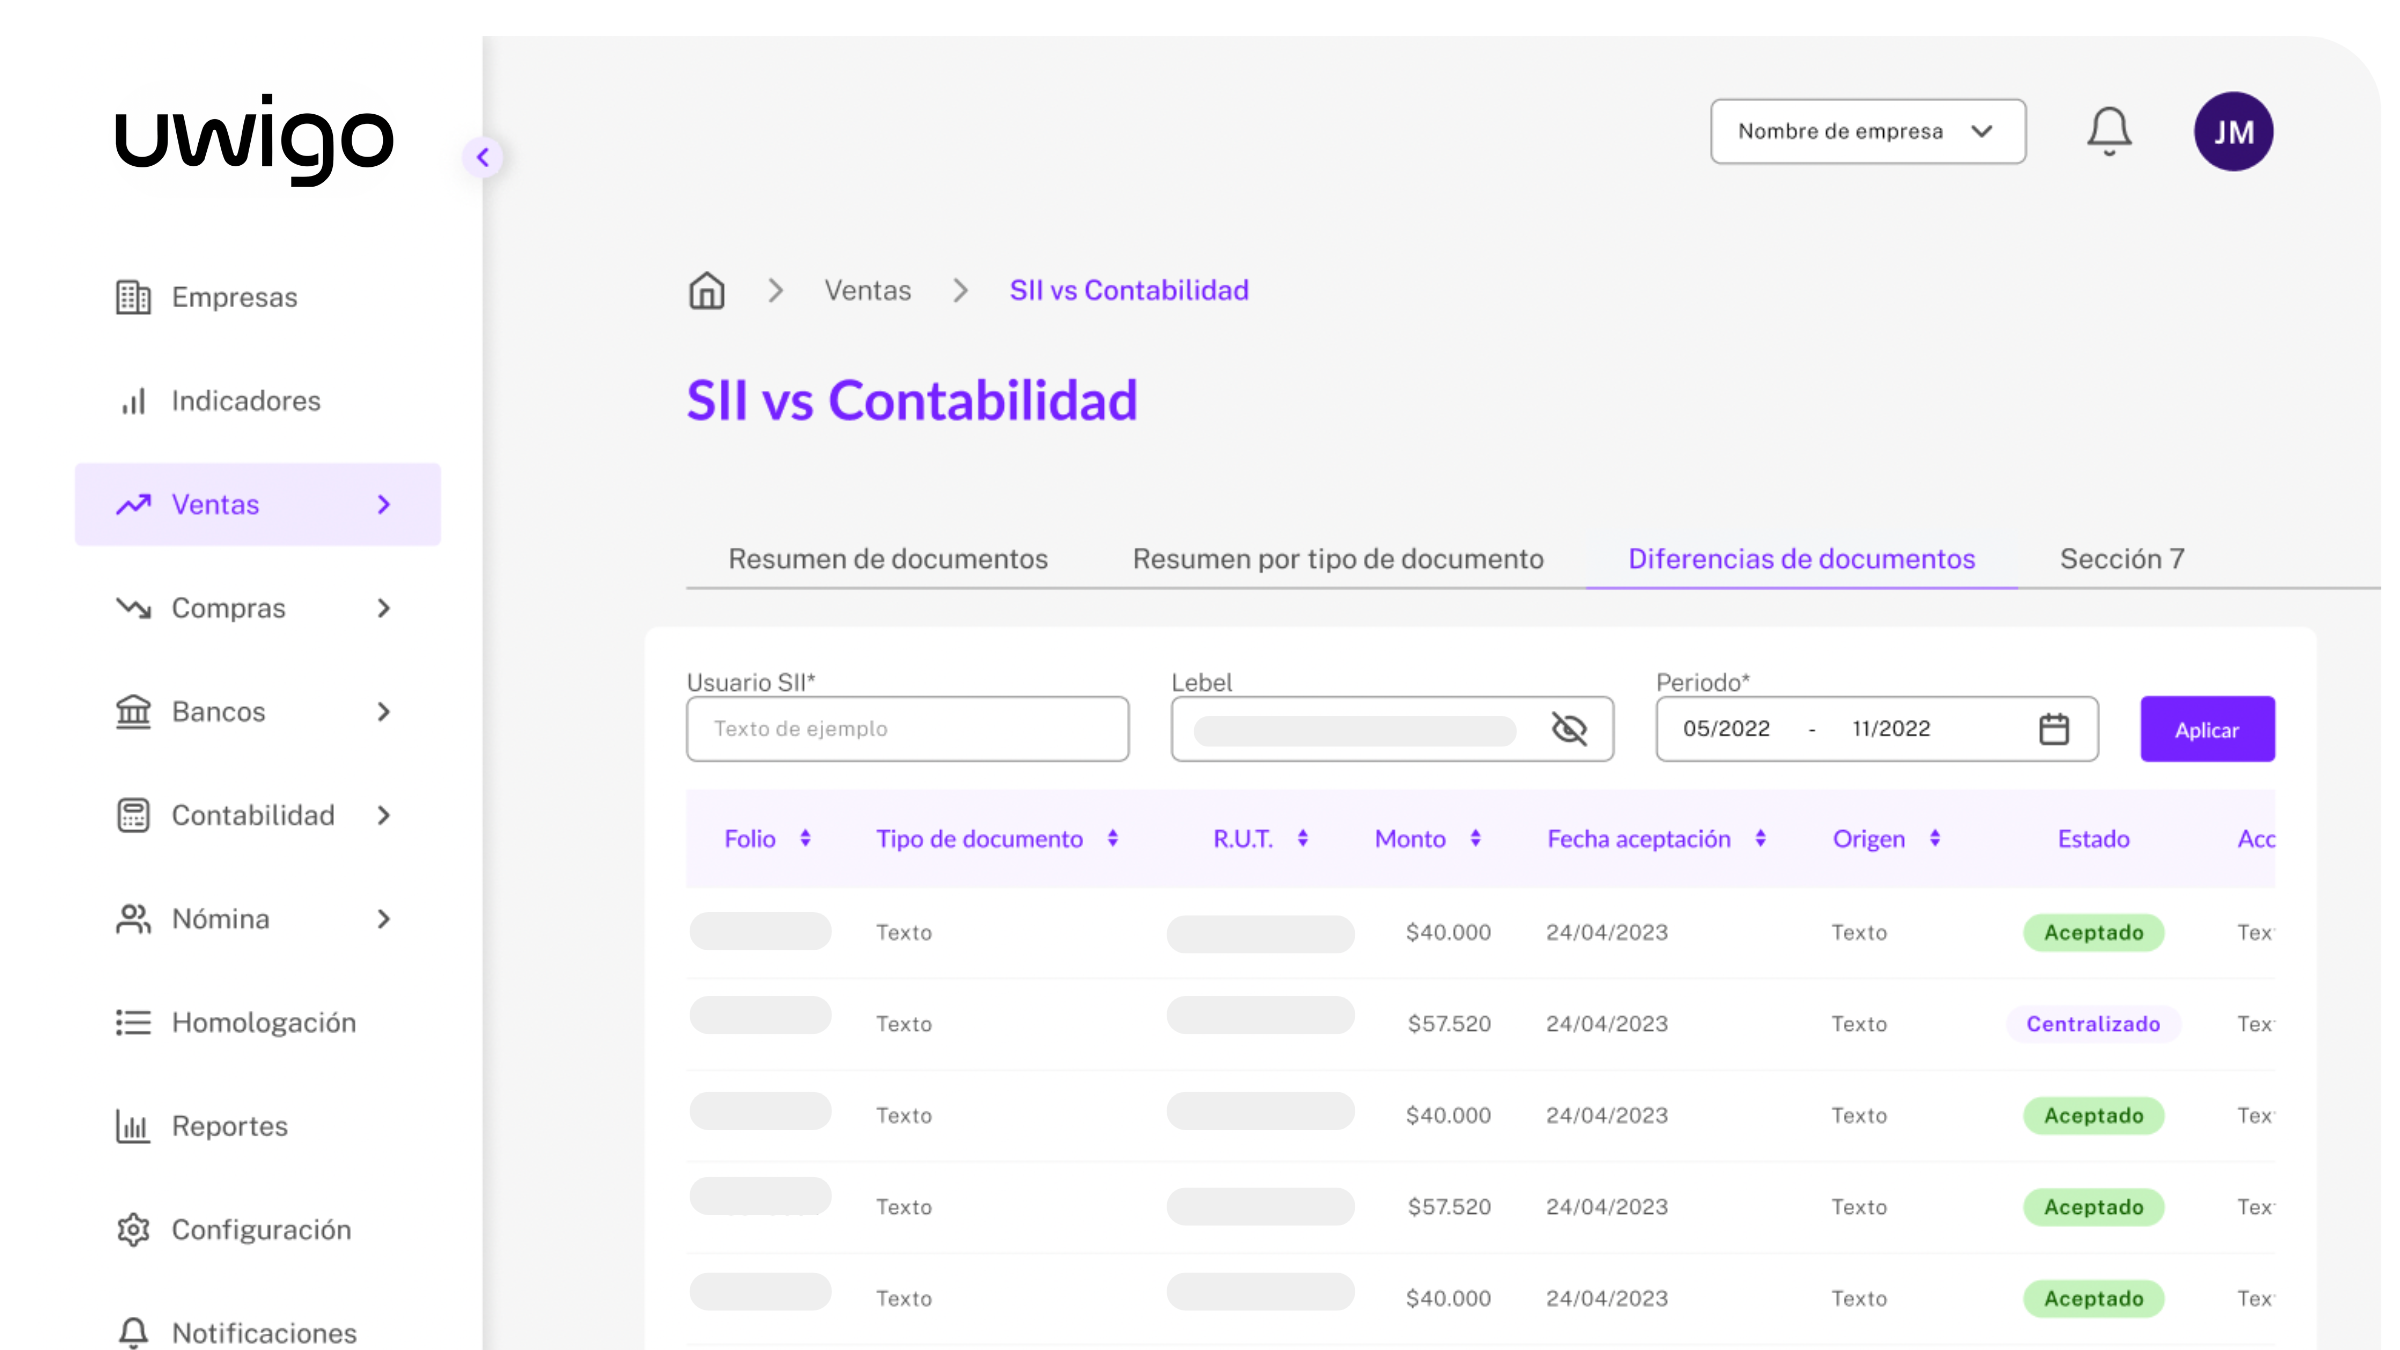Sort table by Folio column

point(805,839)
